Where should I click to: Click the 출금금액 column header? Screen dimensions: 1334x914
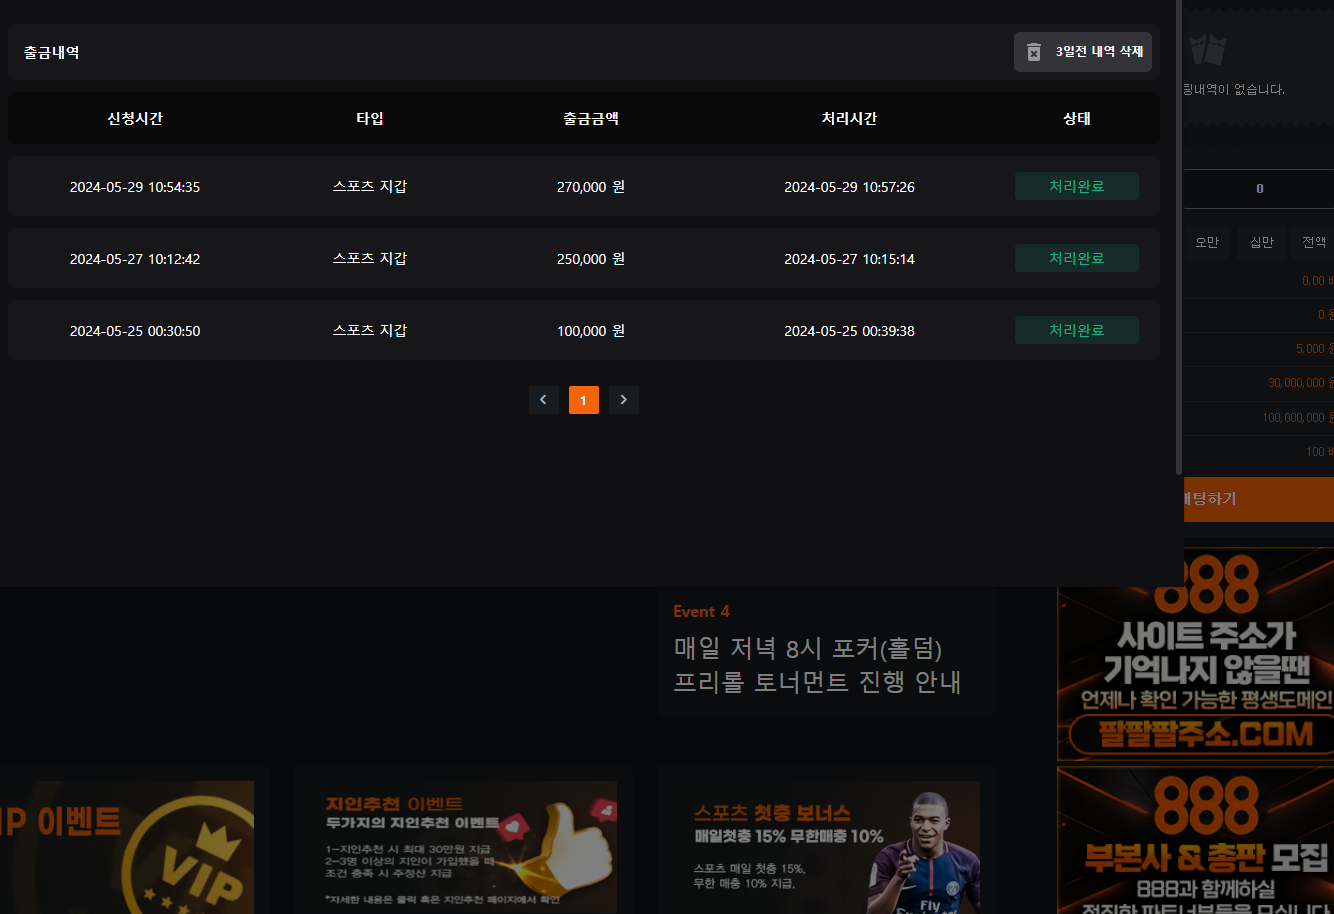click(x=590, y=119)
